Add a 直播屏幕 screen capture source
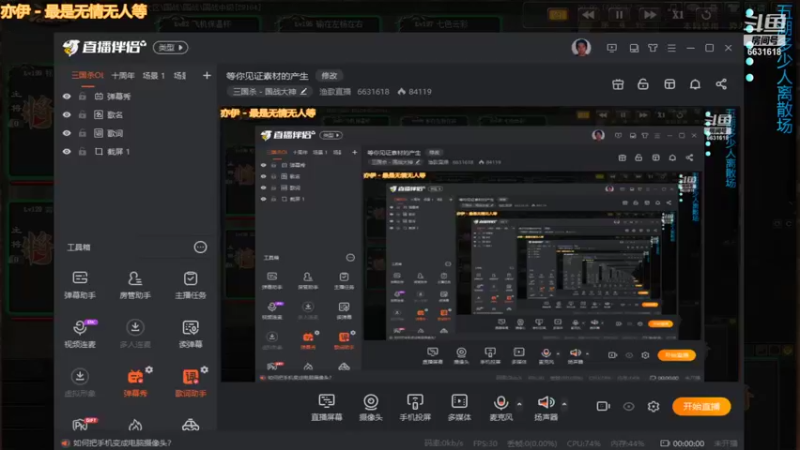Viewport: 800px width, 450px height. (x=327, y=407)
